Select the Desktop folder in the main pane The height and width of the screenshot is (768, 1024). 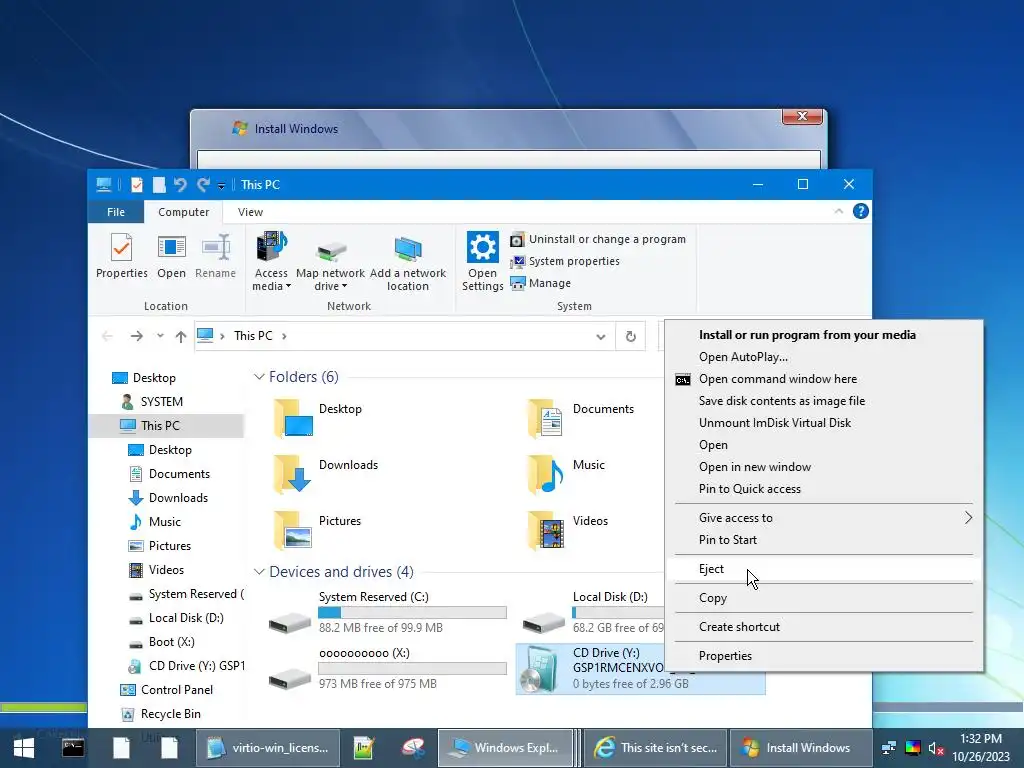tap(318, 418)
